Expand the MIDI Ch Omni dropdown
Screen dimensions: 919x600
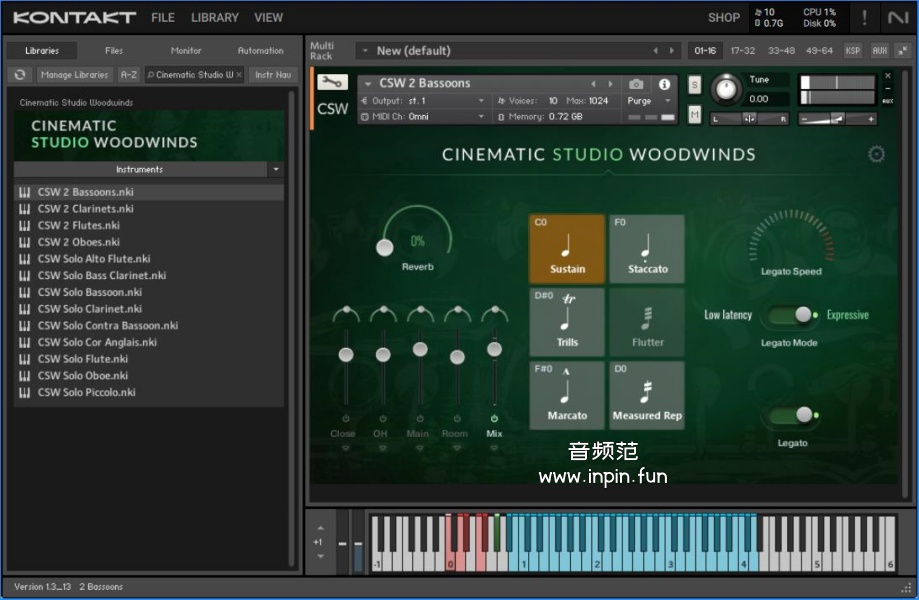click(424, 117)
